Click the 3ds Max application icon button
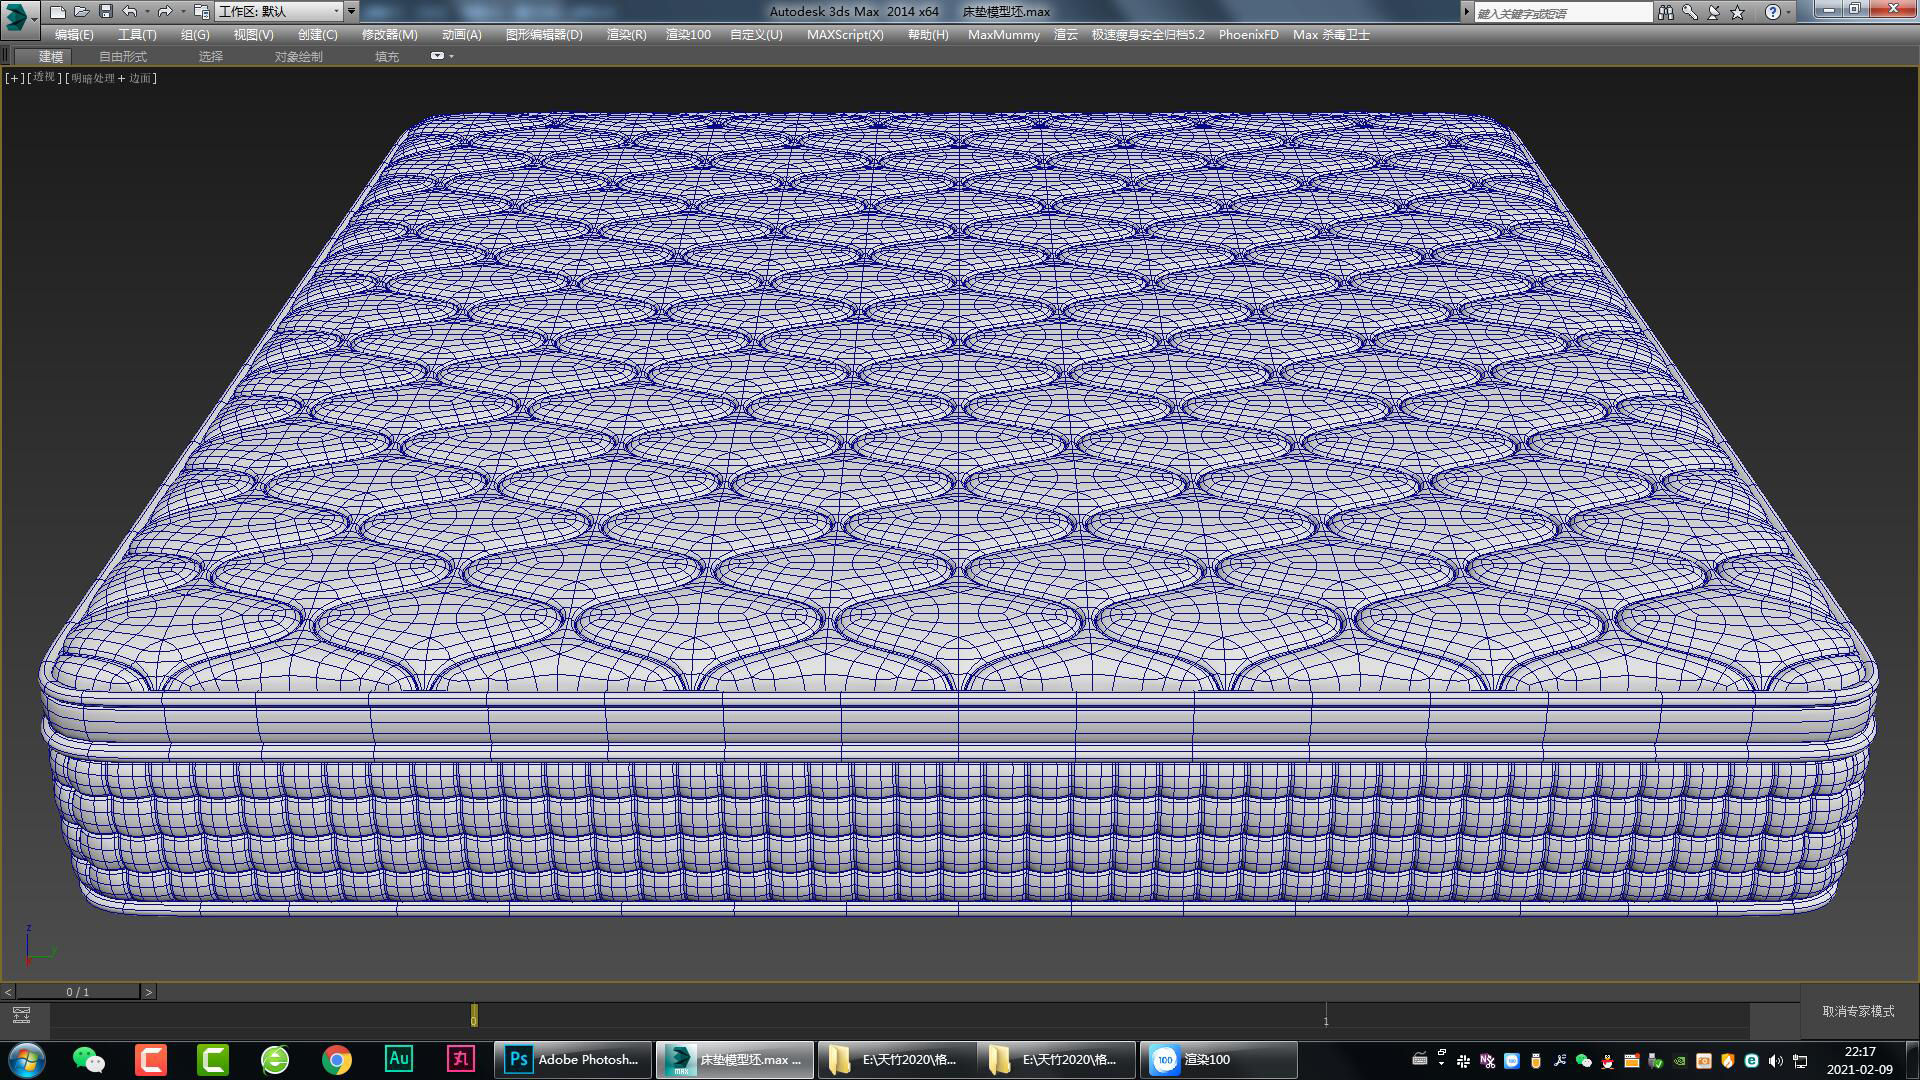 [14, 12]
